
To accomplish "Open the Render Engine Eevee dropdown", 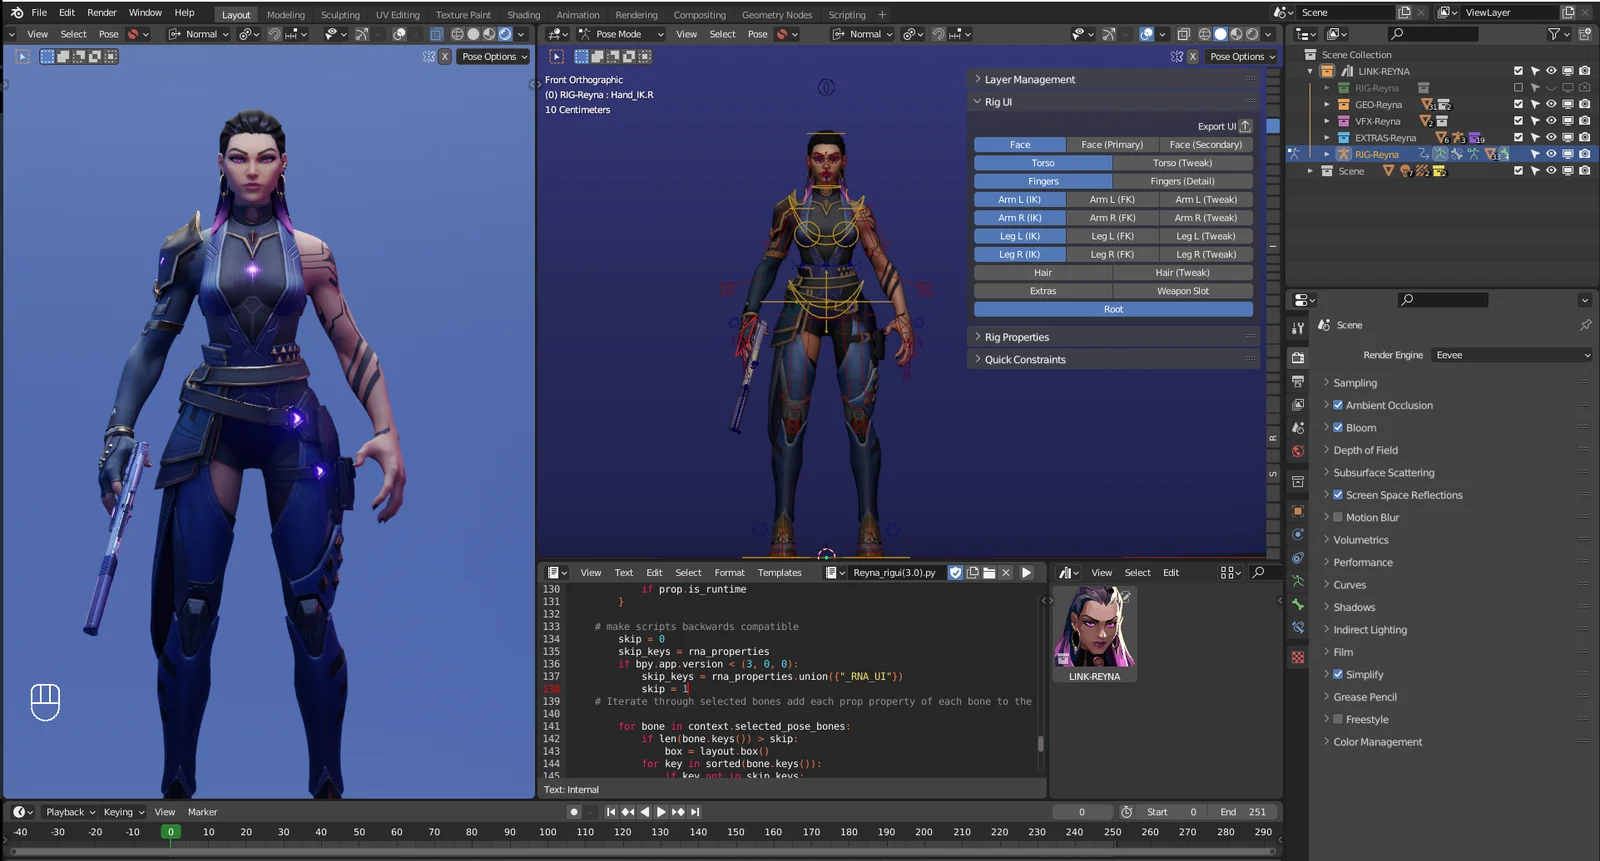I will [1512, 355].
